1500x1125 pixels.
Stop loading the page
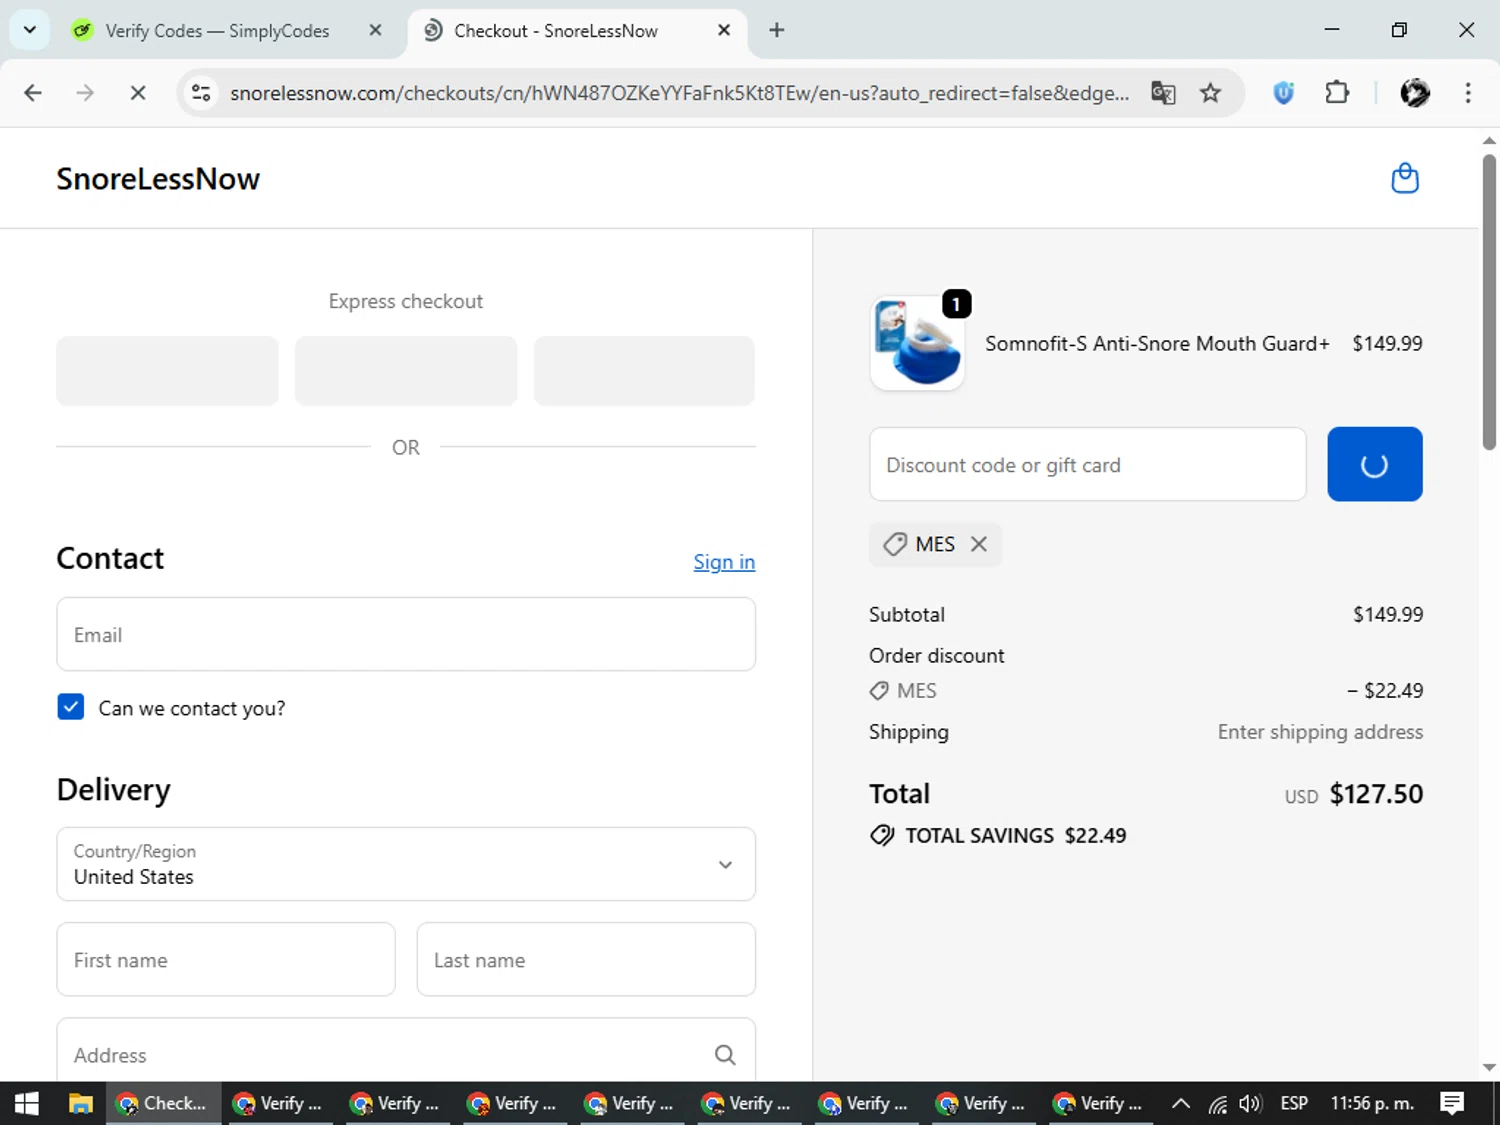(138, 93)
